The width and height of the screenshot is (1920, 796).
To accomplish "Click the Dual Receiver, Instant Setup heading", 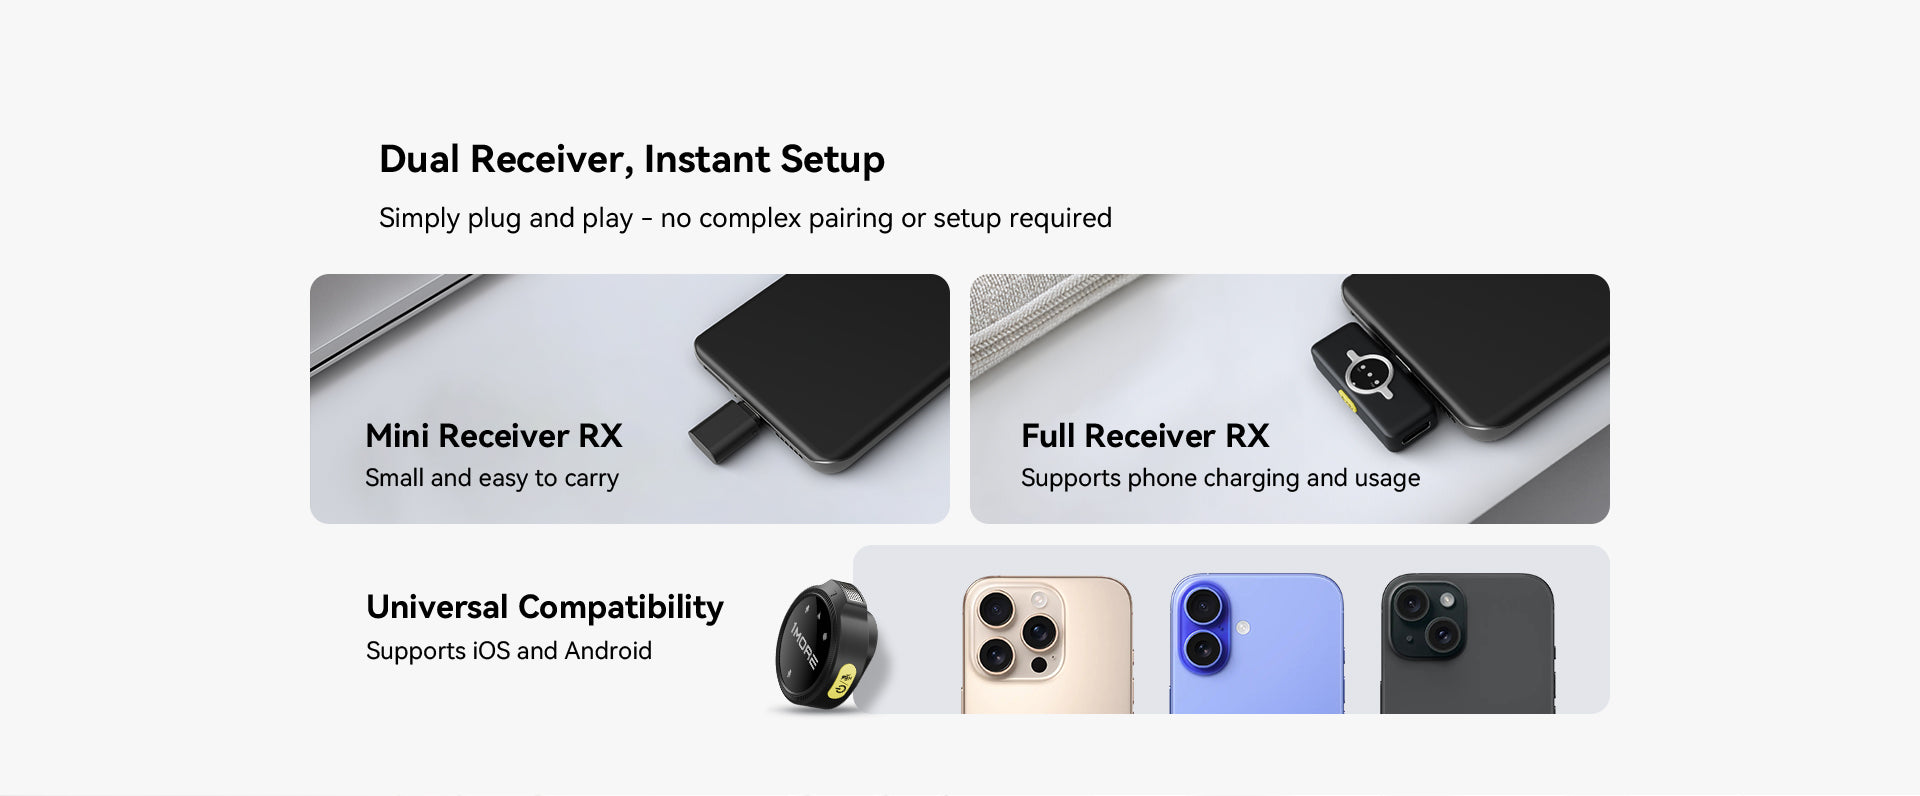I will [631, 159].
